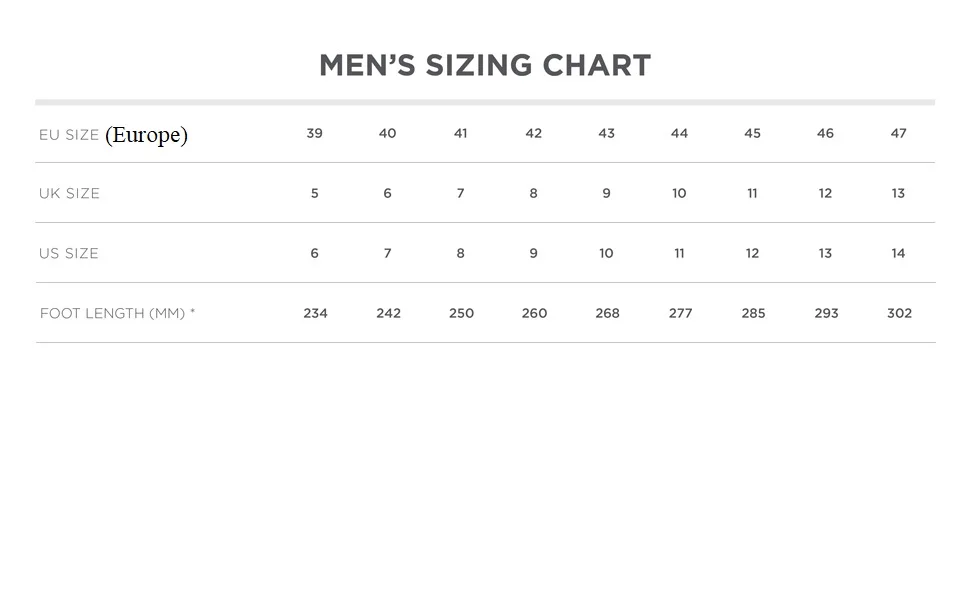
Task: Select foot length 234 mm value
Action: pyautogui.click(x=315, y=314)
